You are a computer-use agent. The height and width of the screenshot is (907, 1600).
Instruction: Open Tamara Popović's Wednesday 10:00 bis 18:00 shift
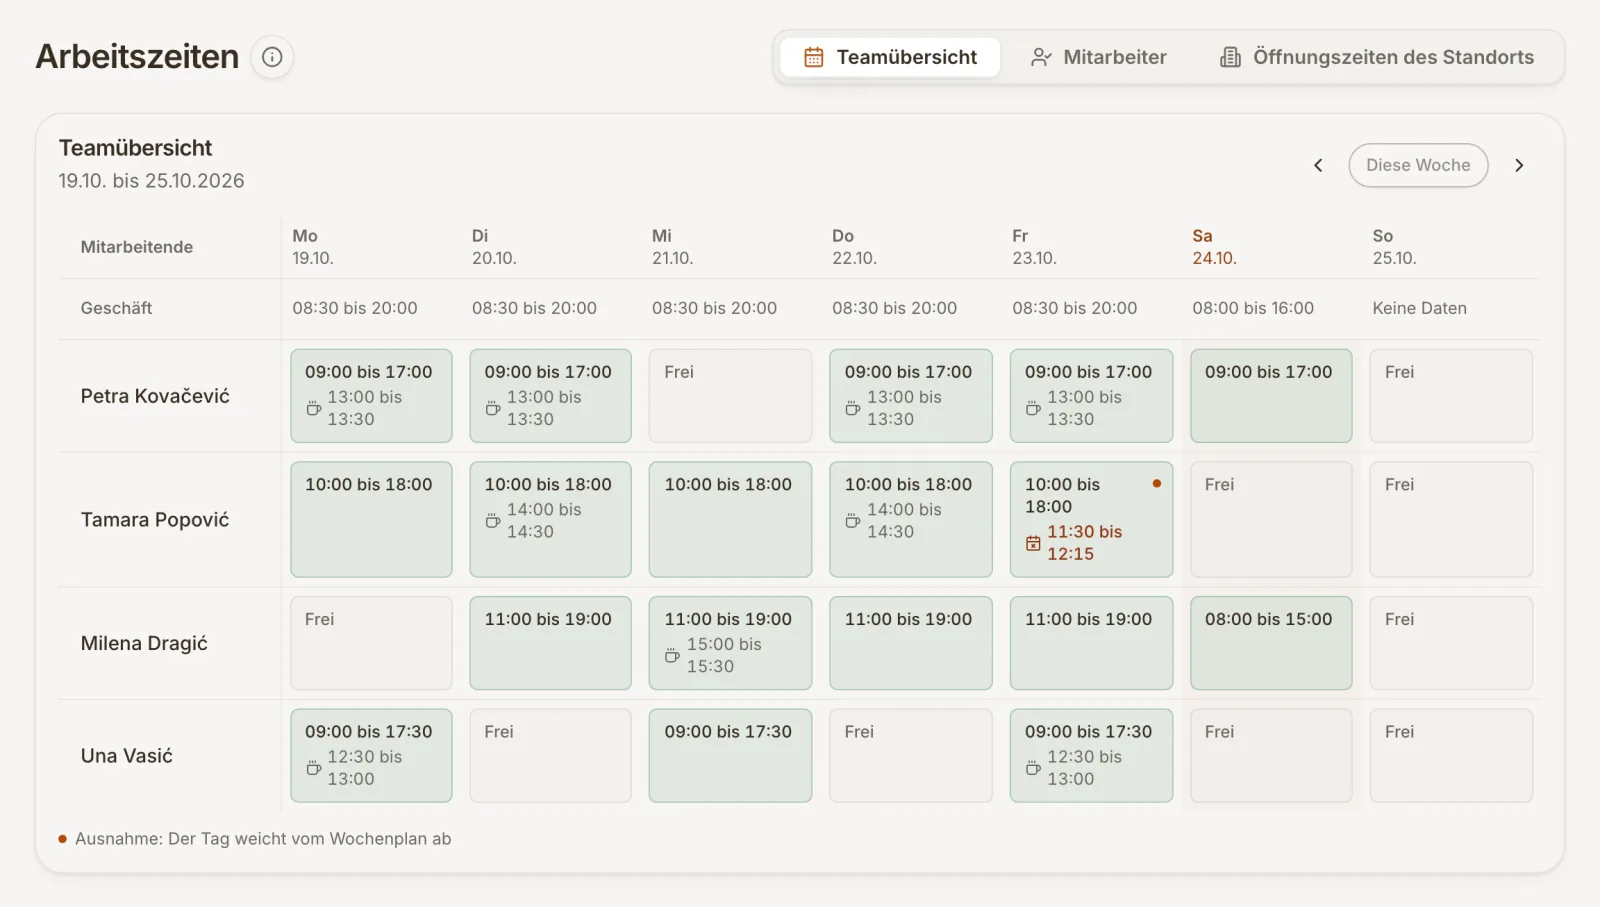[x=730, y=519]
